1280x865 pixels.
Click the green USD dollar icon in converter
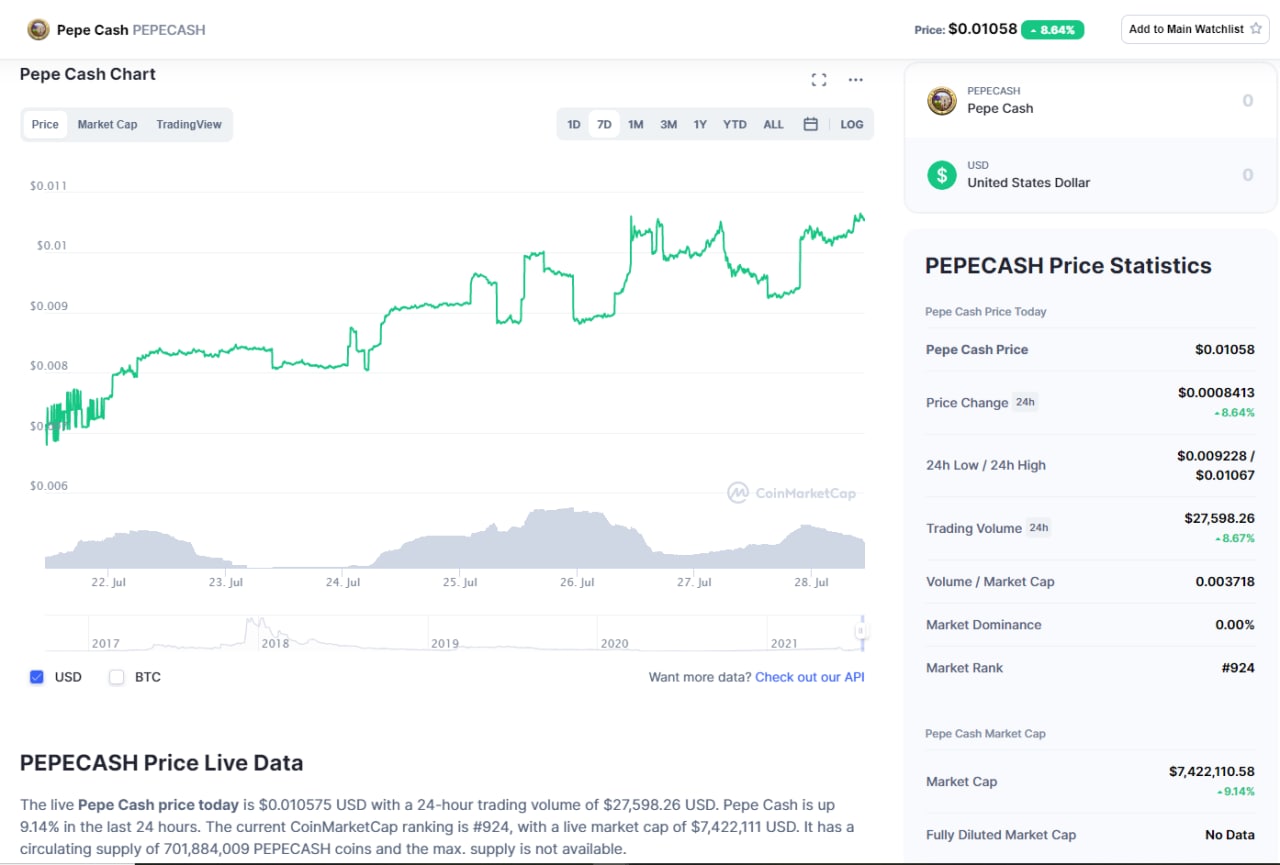pos(941,175)
